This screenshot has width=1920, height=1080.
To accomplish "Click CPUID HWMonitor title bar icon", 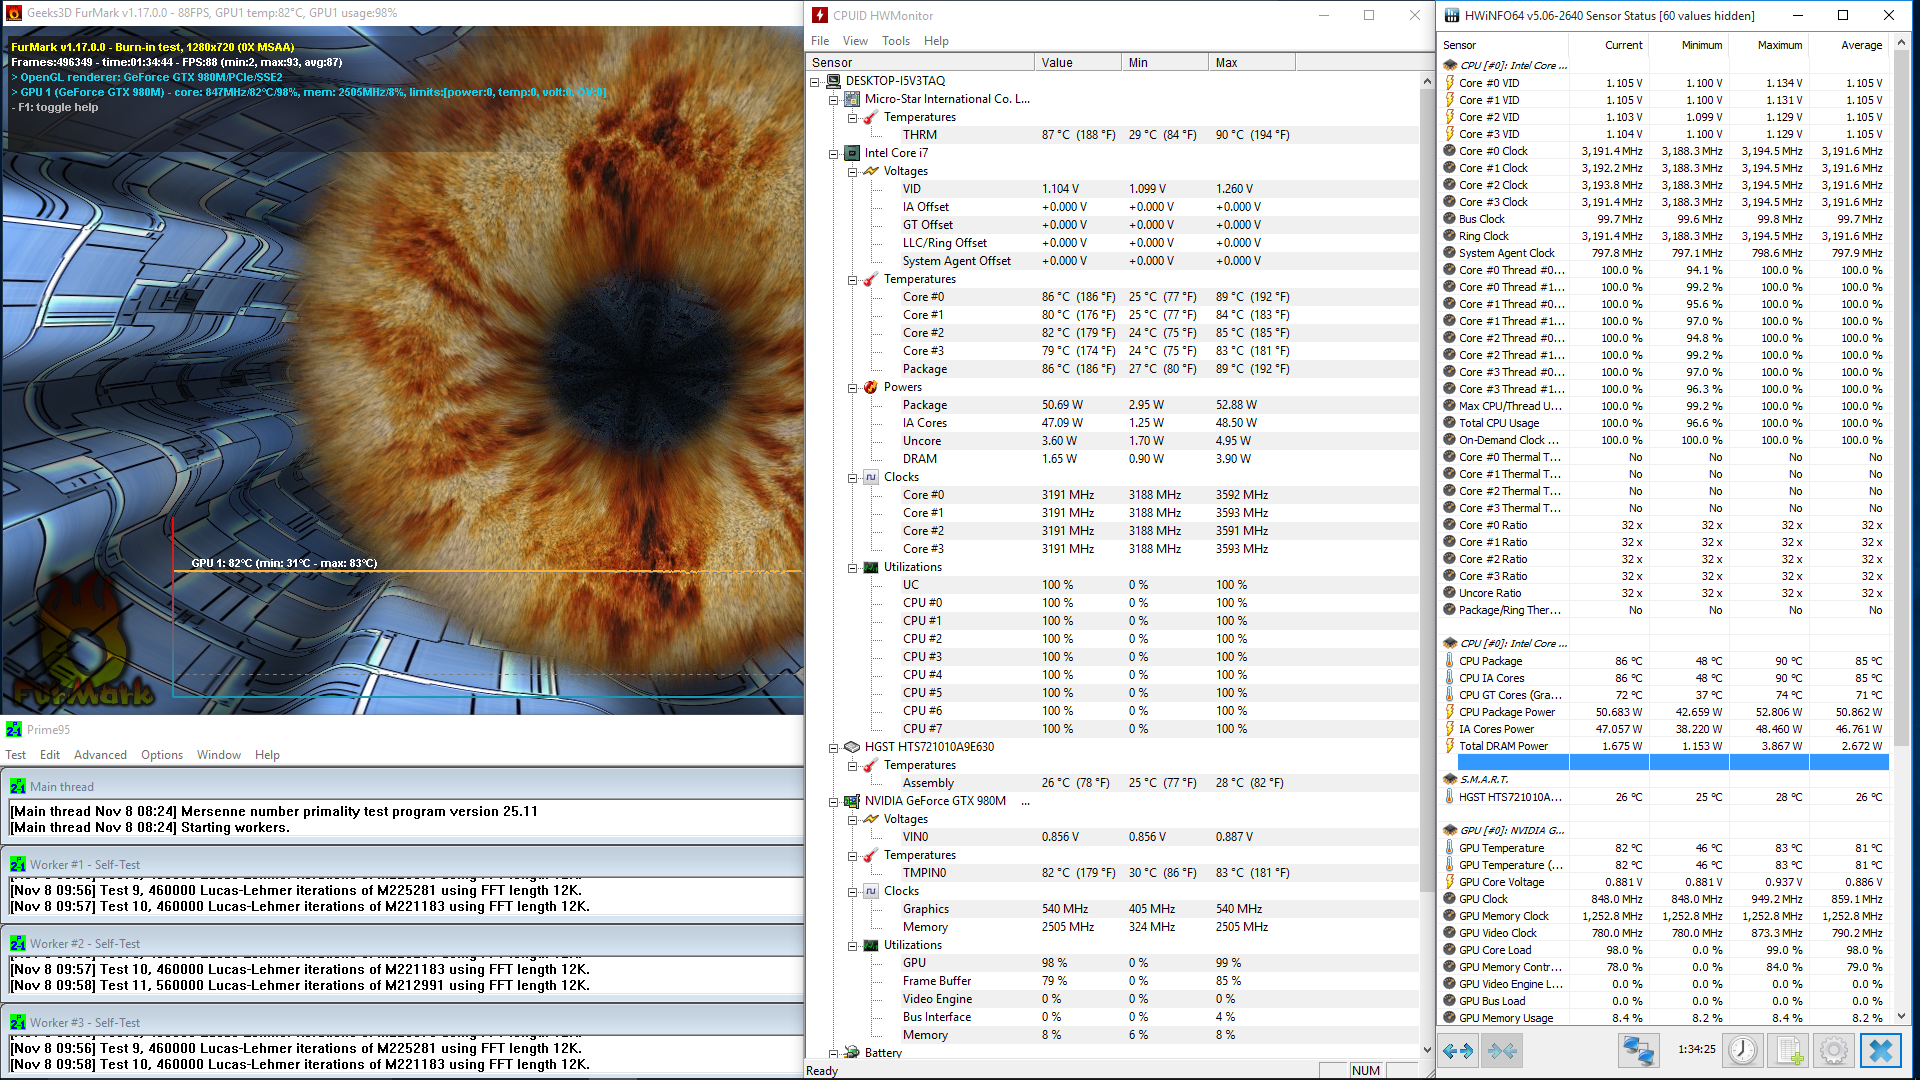I will click(x=820, y=15).
